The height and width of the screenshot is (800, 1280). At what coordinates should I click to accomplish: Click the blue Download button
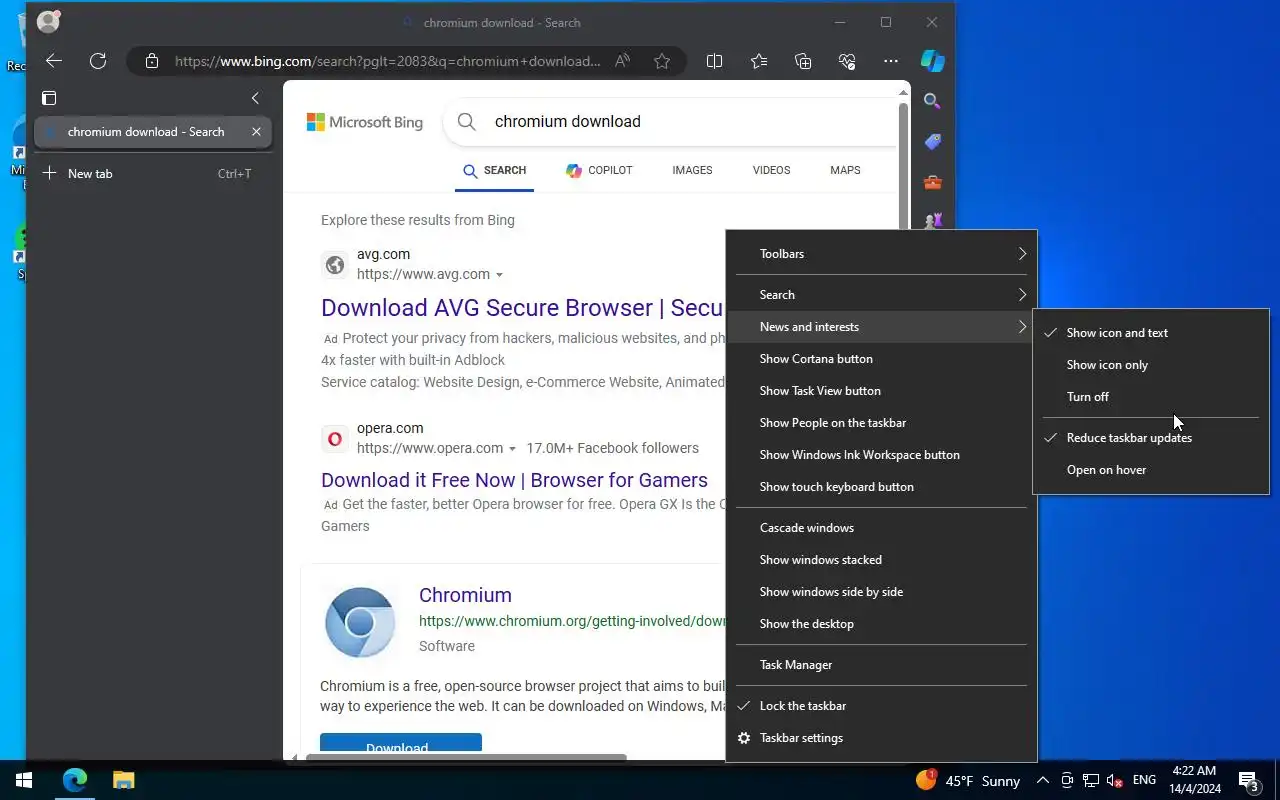tap(401, 745)
